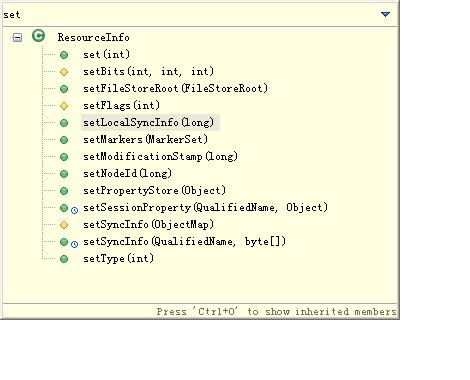Screen dimensions: 470x380
Task: Collapse the ResourceInfo tree node
Action: (17, 37)
